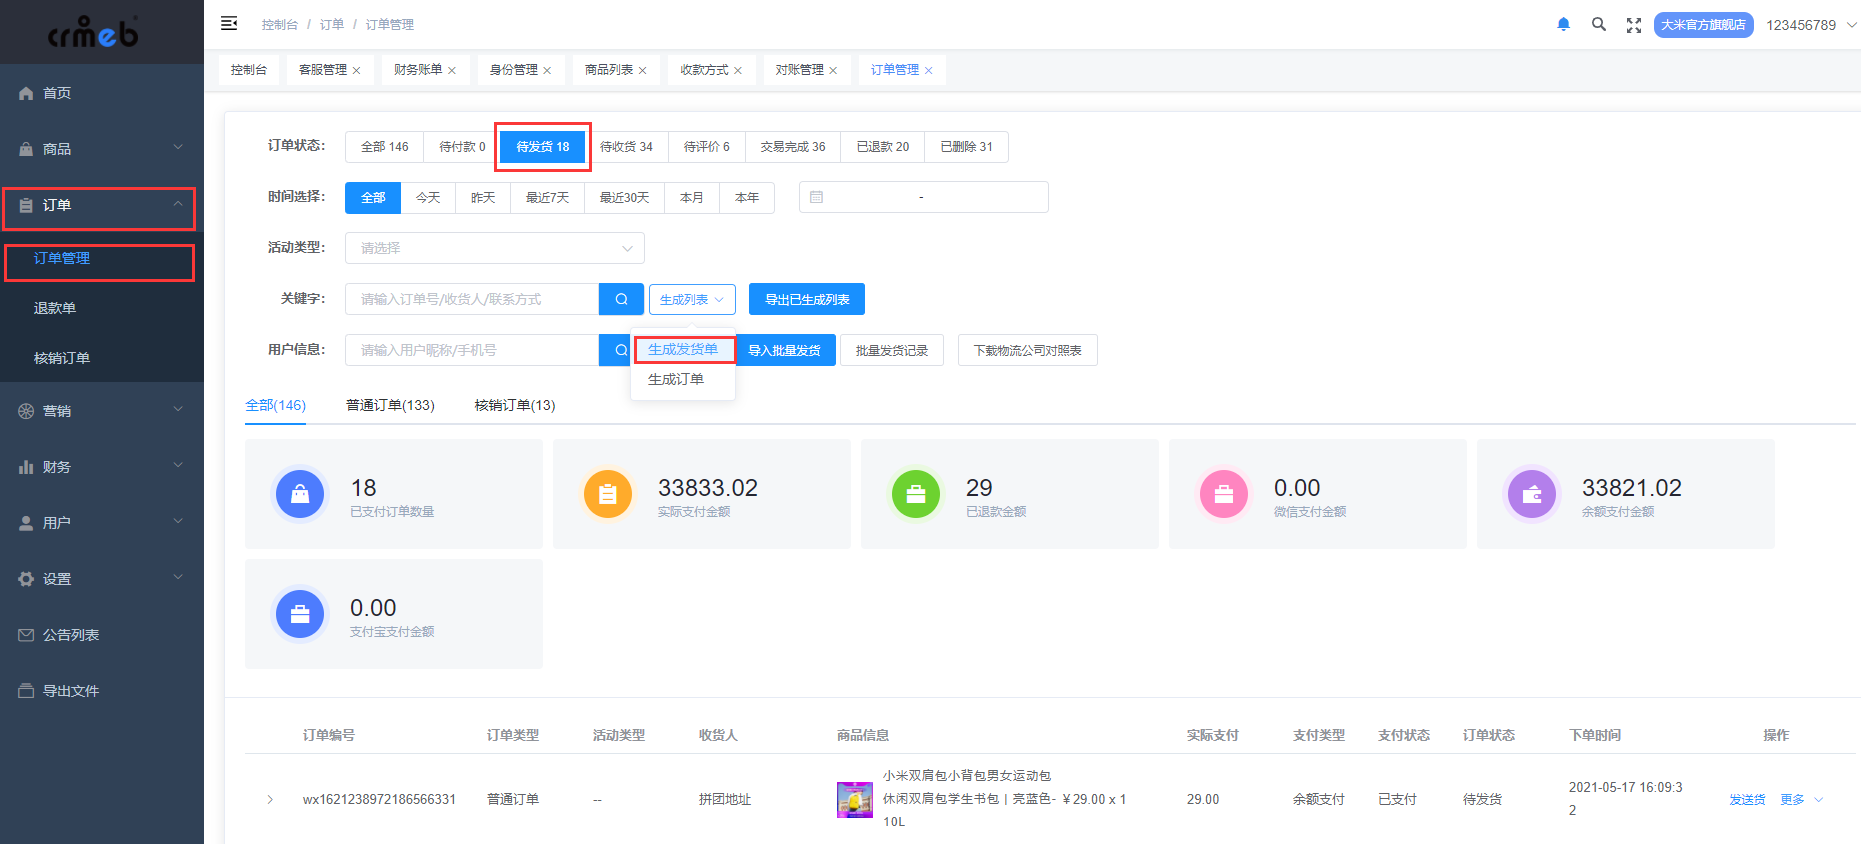This screenshot has height=844, width=1861.
Task: Collapse the sidebar with hamburger icon
Action: 229,23
